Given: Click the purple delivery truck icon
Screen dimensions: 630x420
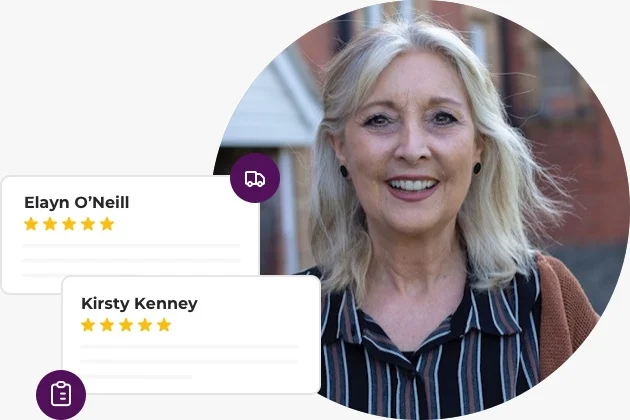Looking at the screenshot, I should (x=255, y=178).
